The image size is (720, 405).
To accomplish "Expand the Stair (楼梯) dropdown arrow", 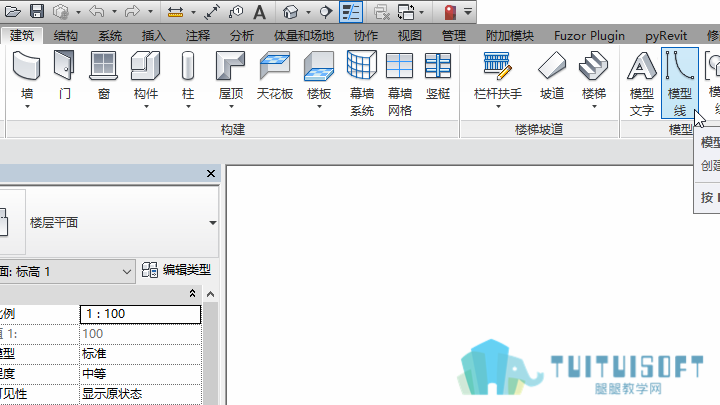I will point(594,107).
